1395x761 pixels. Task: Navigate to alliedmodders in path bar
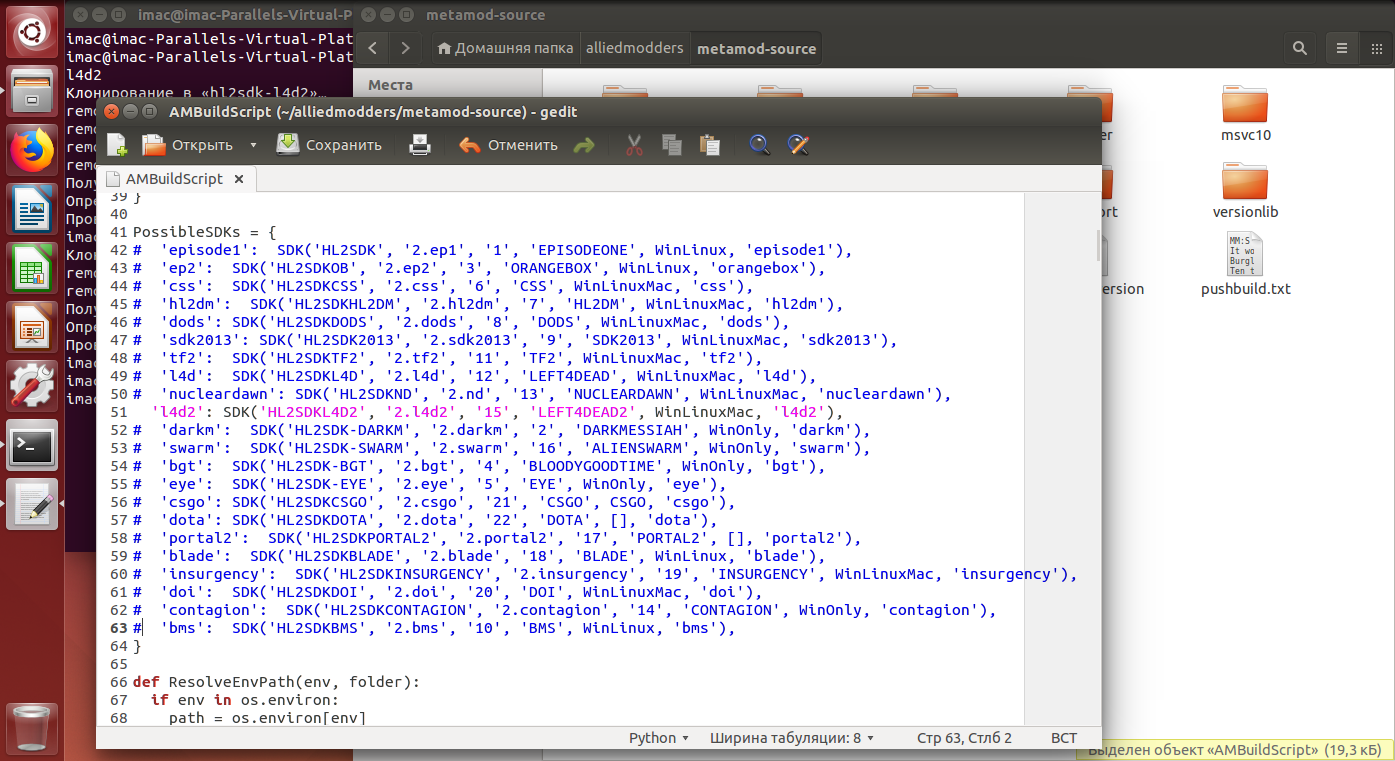(635, 47)
